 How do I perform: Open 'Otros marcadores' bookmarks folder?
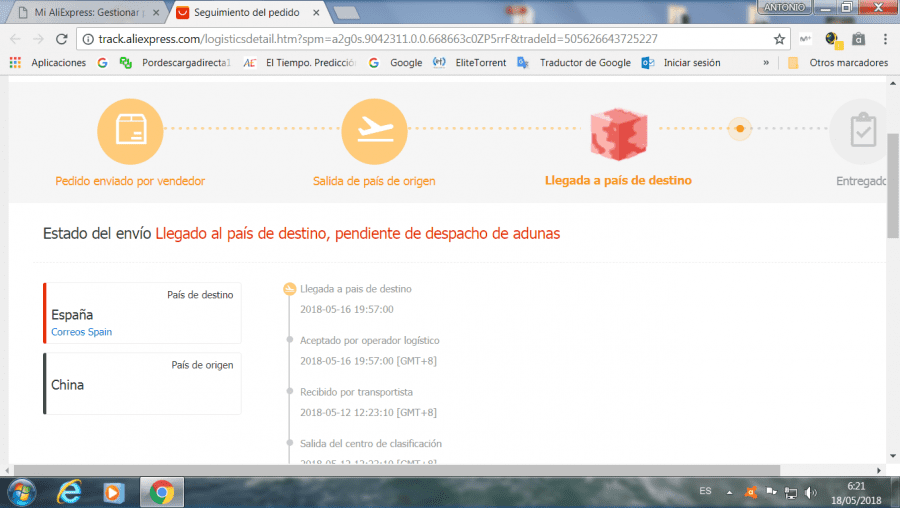(x=839, y=63)
